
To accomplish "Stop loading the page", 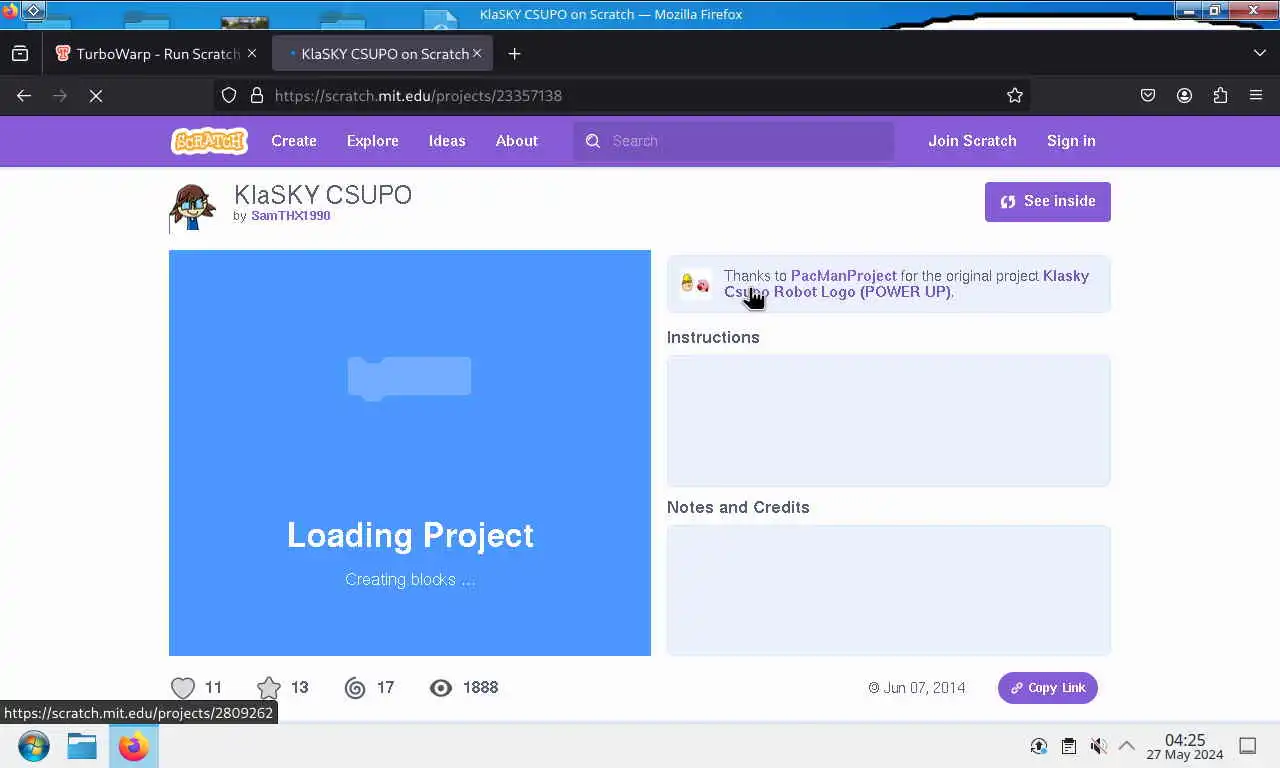I will tap(96, 96).
